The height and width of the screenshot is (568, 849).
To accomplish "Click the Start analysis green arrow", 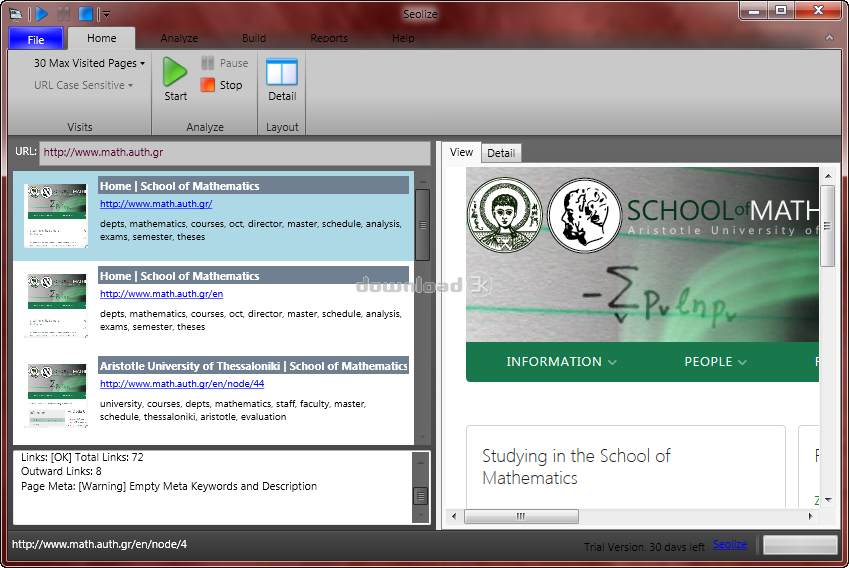I will click(x=175, y=72).
